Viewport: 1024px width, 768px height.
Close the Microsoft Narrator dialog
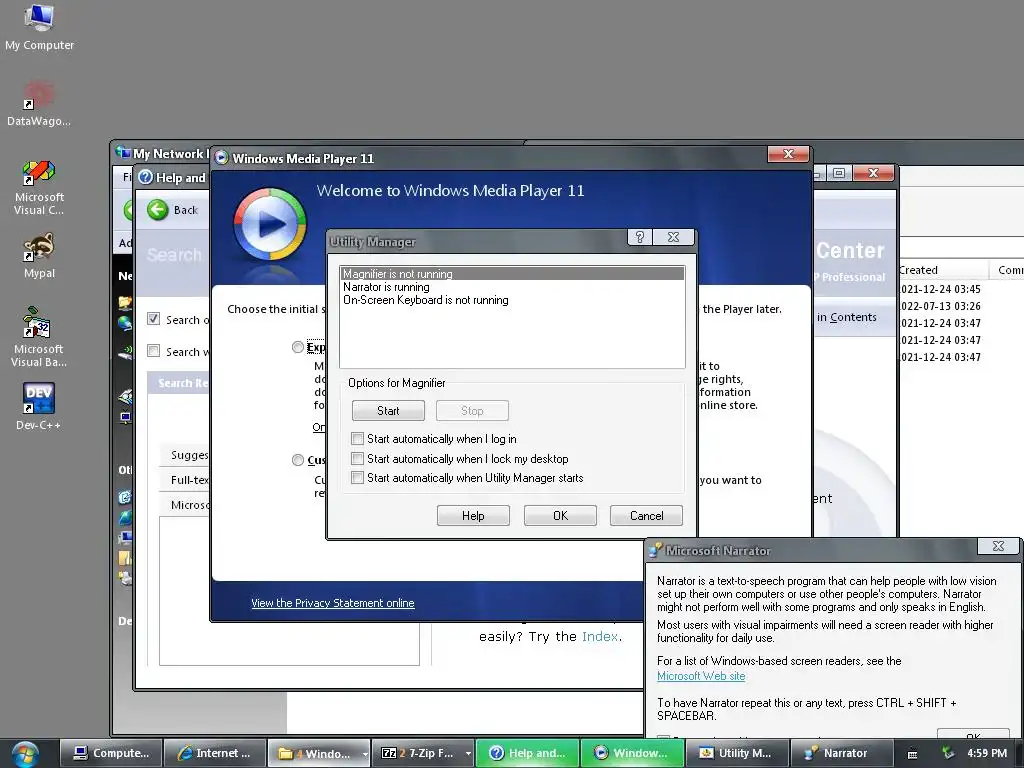998,546
